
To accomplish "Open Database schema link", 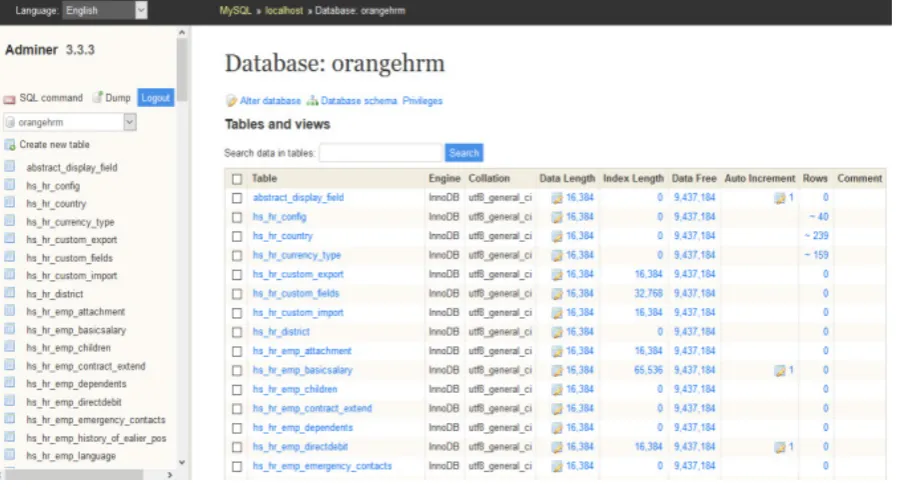I will coord(359,101).
